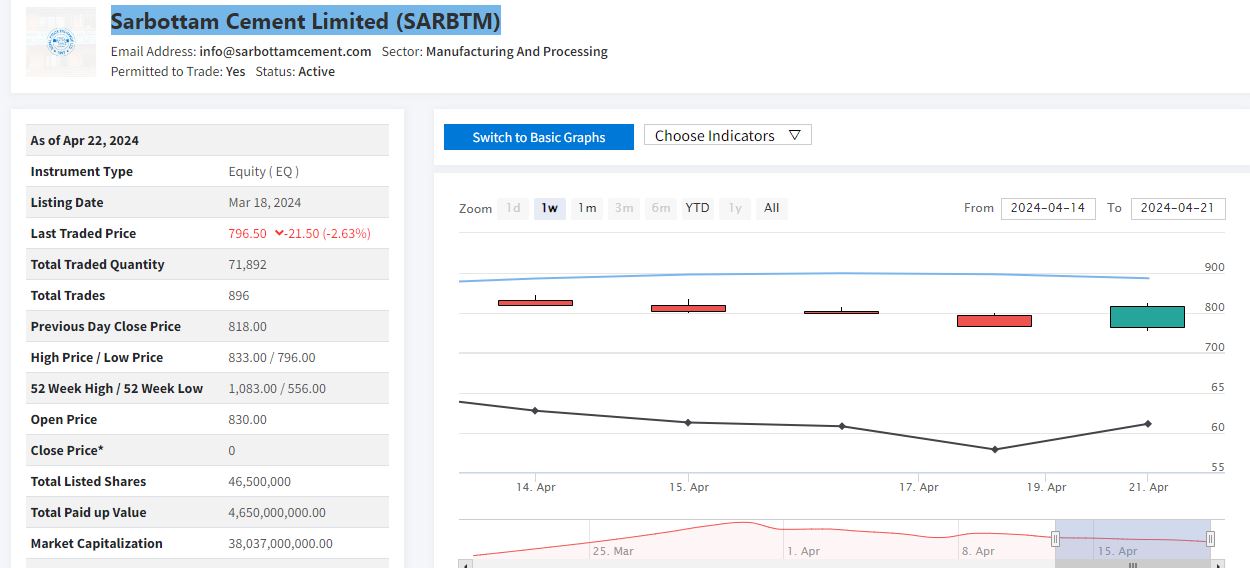
Task: Select the 1d zoom option
Action: (513, 208)
